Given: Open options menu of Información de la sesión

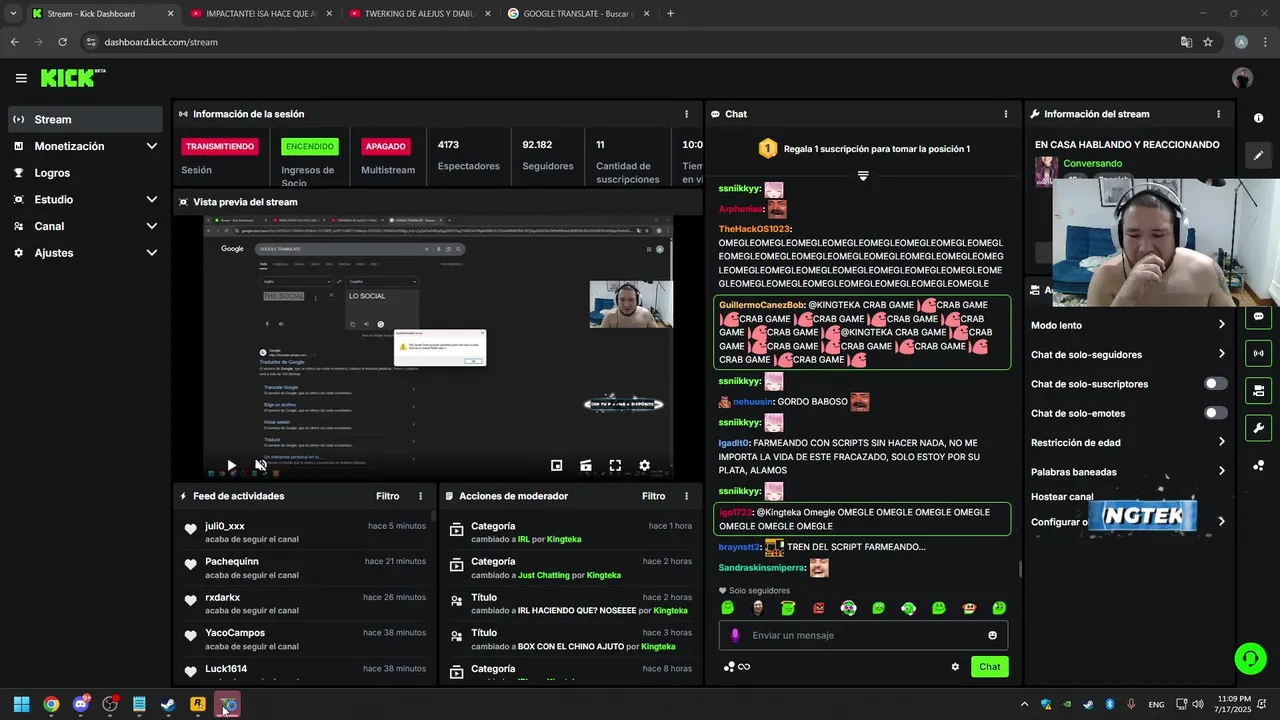Looking at the screenshot, I should (x=686, y=114).
